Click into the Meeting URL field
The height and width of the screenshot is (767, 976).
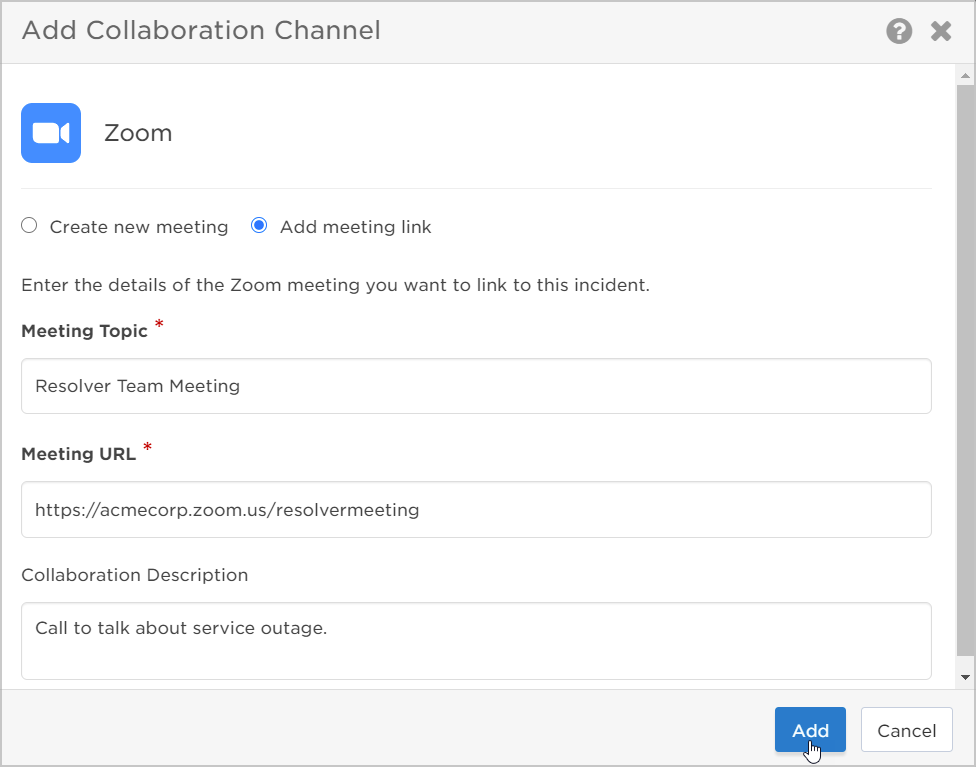[x=476, y=509]
